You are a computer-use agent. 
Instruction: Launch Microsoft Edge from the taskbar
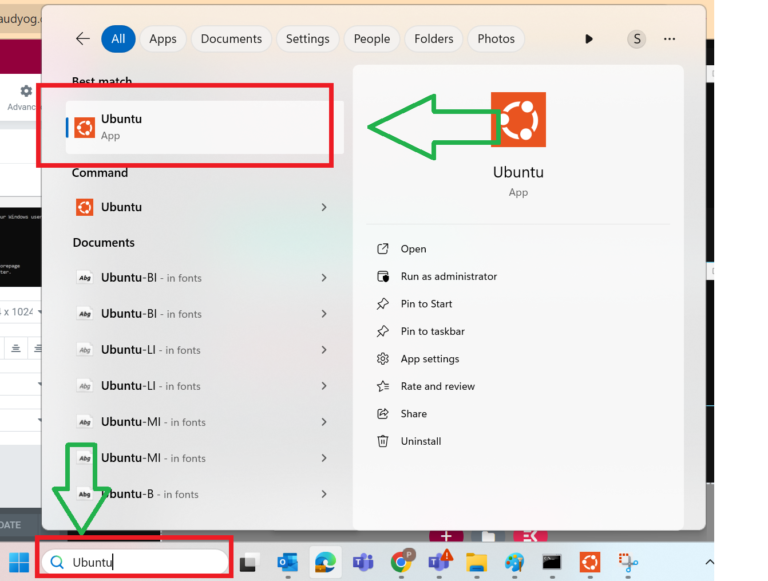click(324, 562)
